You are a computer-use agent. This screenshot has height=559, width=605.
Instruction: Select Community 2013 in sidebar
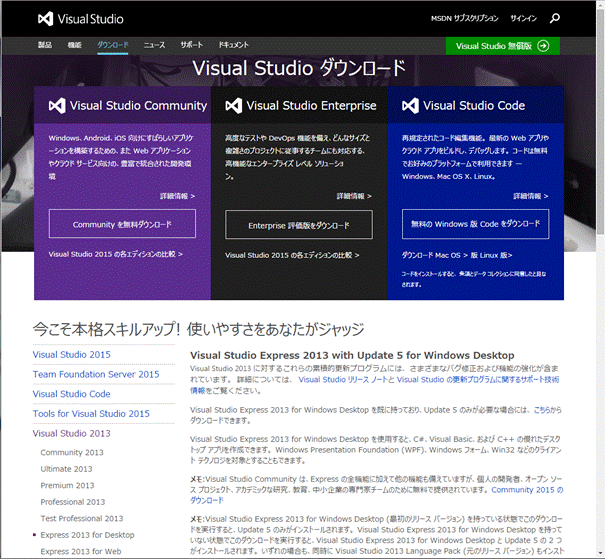coord(72,452)
